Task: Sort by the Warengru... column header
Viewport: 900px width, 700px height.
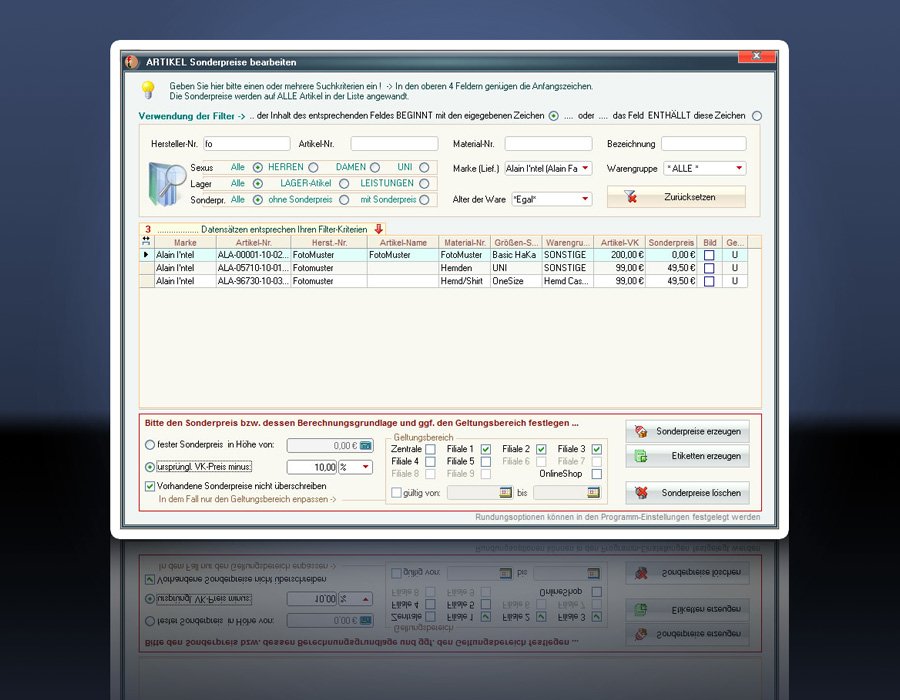Action: [568, 242]
